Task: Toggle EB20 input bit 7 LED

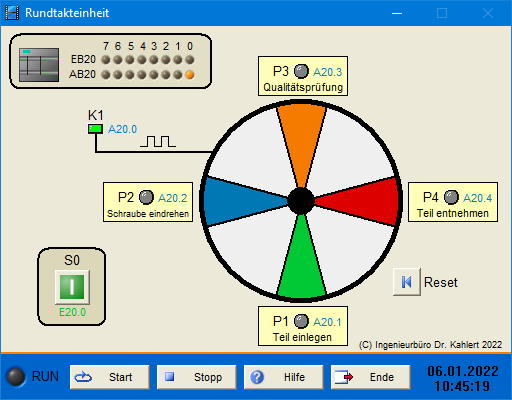Action: point(106,60)
